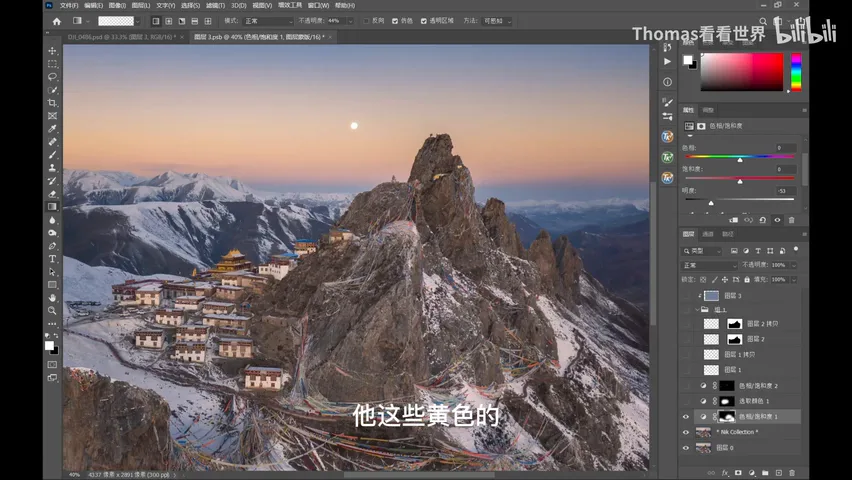This screenshot has width=852, height=480.
Task: Reset adjustment defaults icon in Properties
Action: click(x=762, y=220)
